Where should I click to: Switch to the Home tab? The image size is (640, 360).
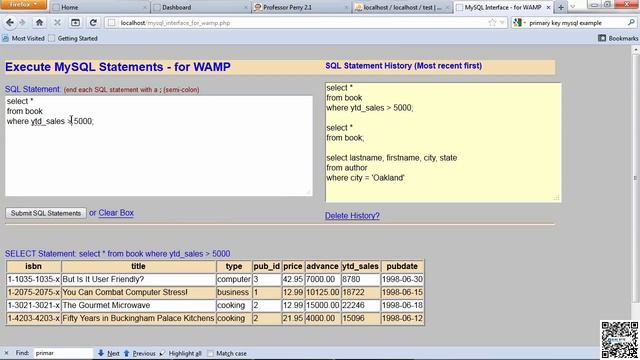tap(99, 7)
